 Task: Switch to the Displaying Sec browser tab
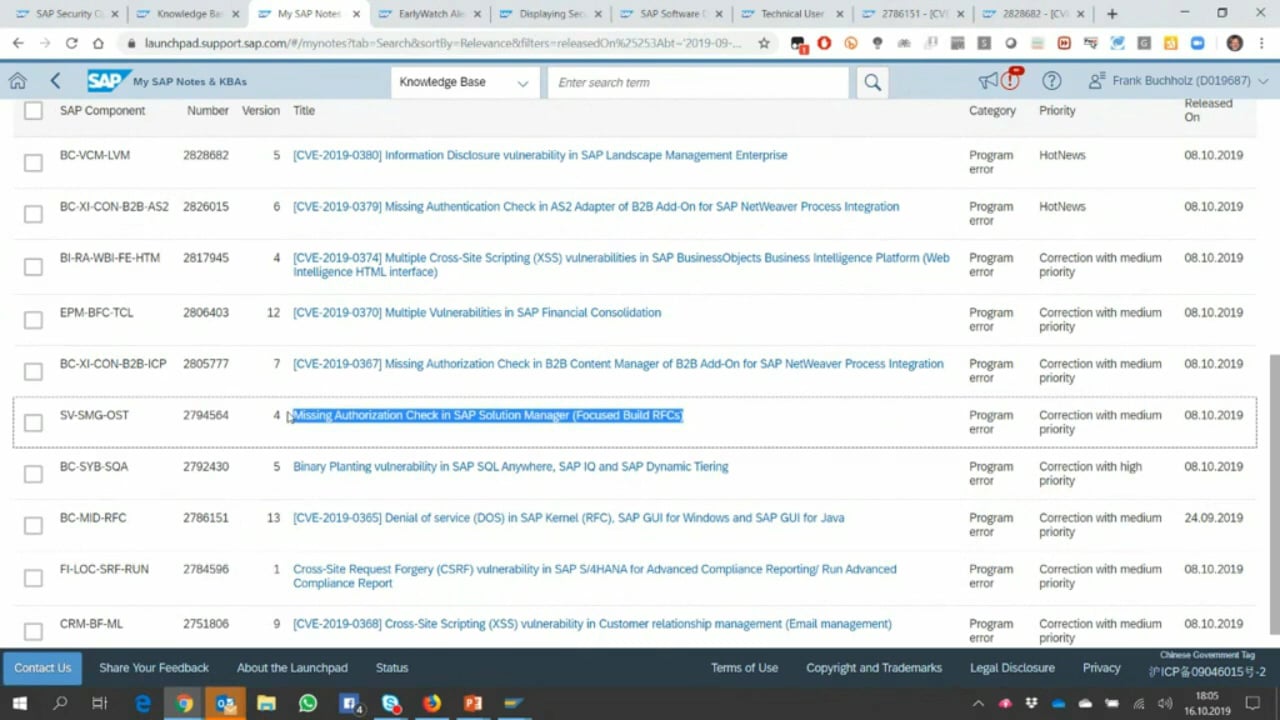tap(549, 14)
